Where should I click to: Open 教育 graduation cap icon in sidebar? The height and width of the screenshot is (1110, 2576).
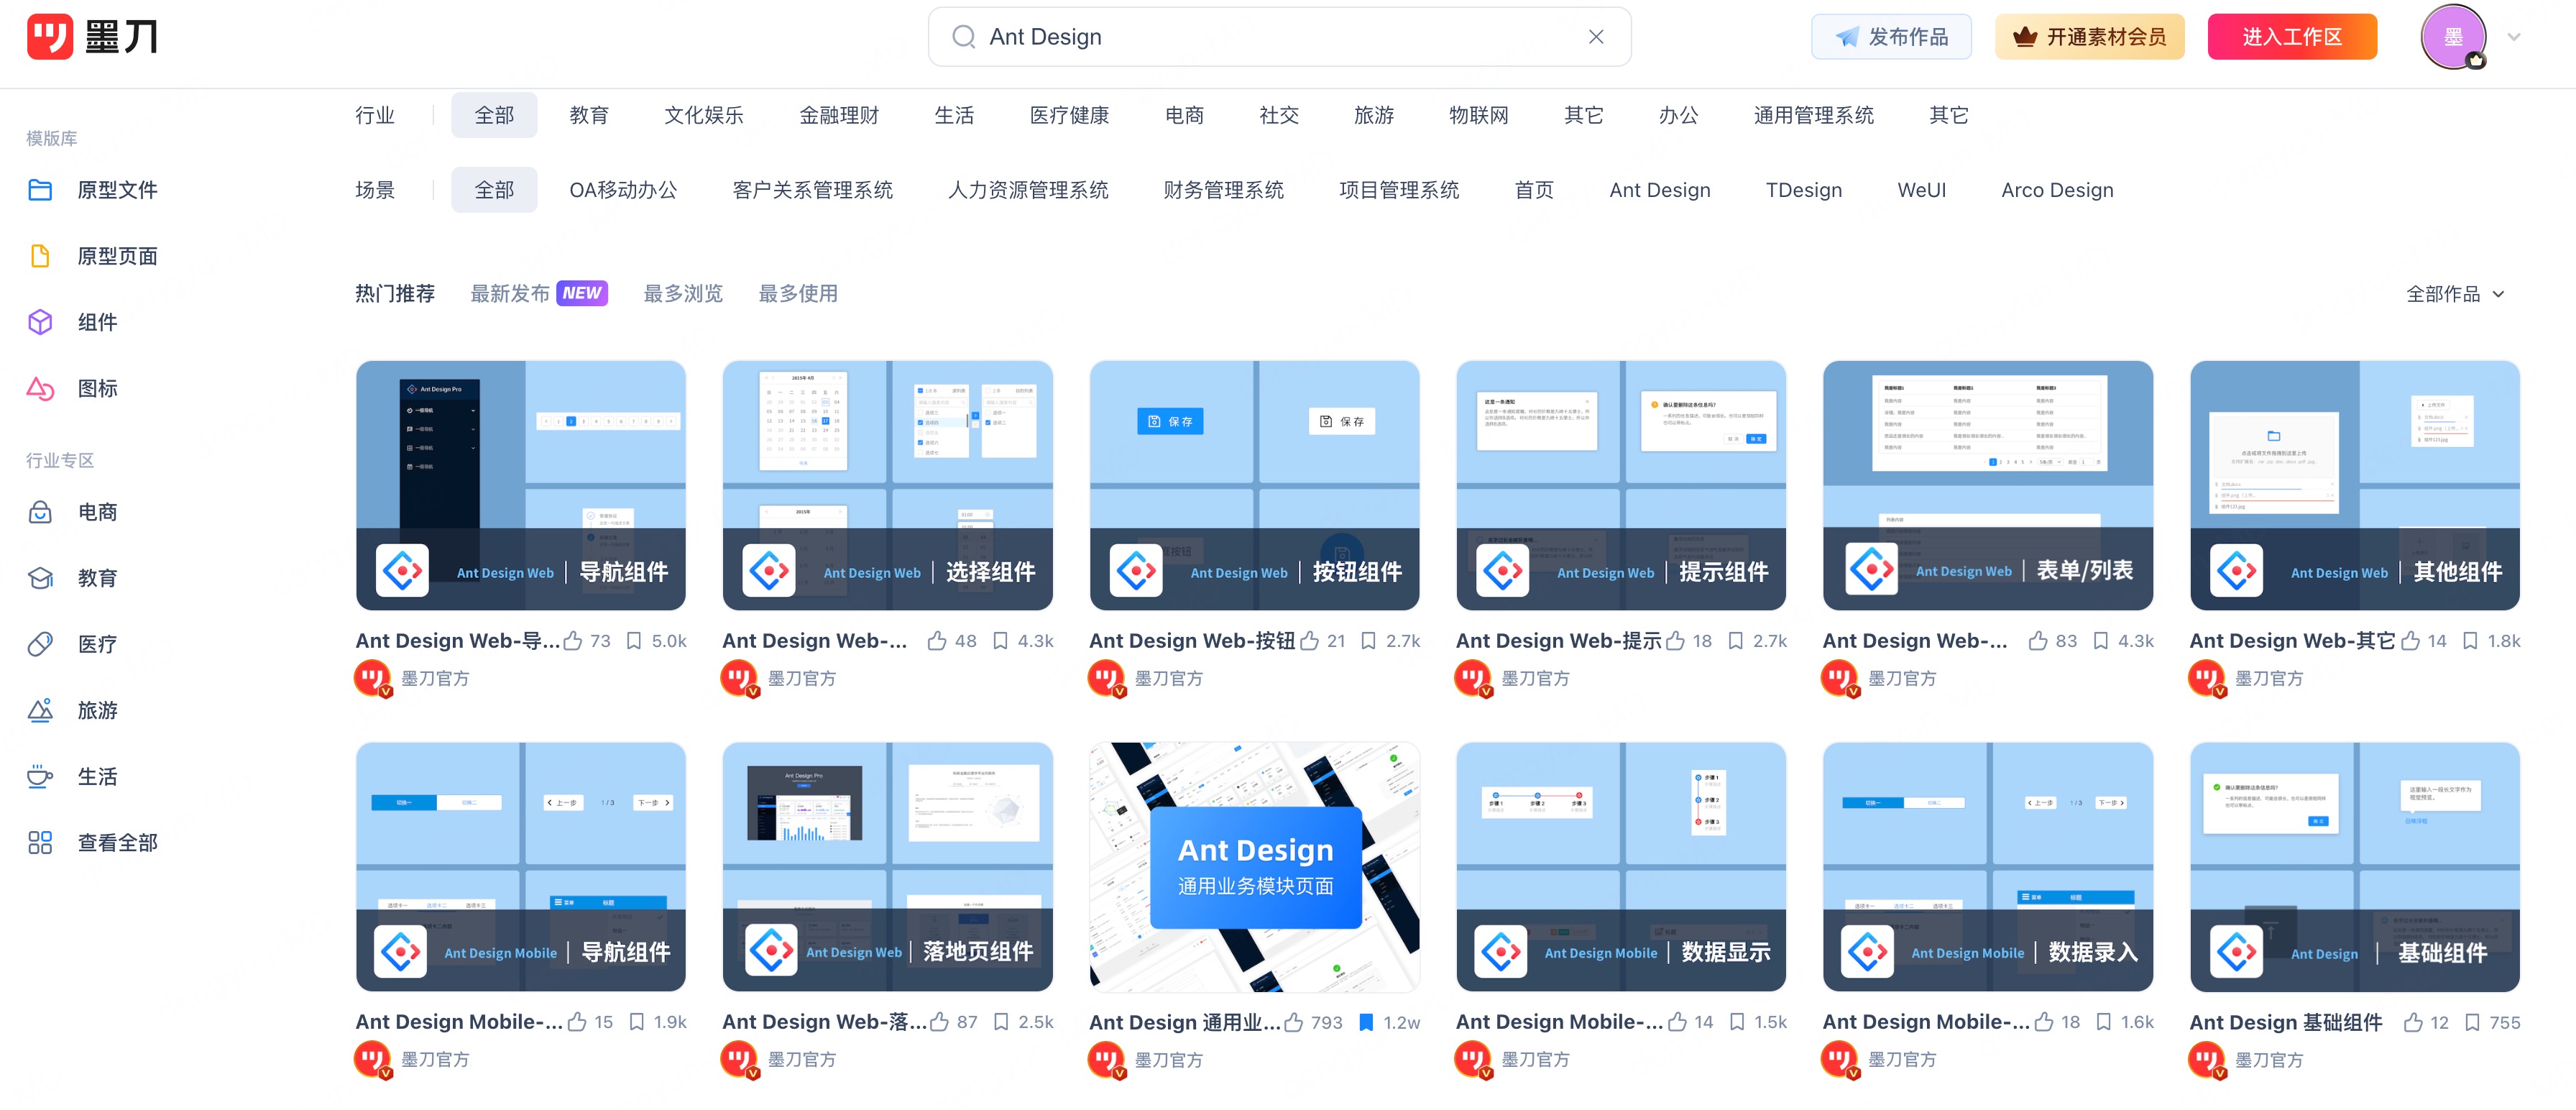tap(40, 578)
